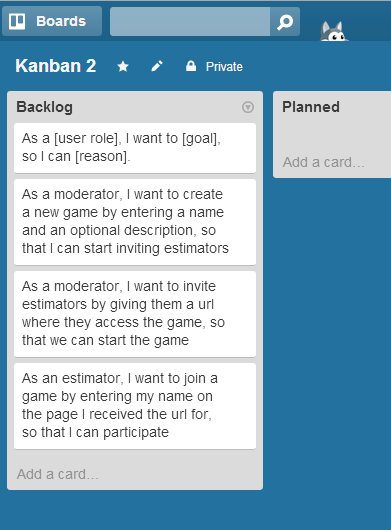Screen dimensions: 391x530
Task: Focus the search input field
Action: pos(190,22)
